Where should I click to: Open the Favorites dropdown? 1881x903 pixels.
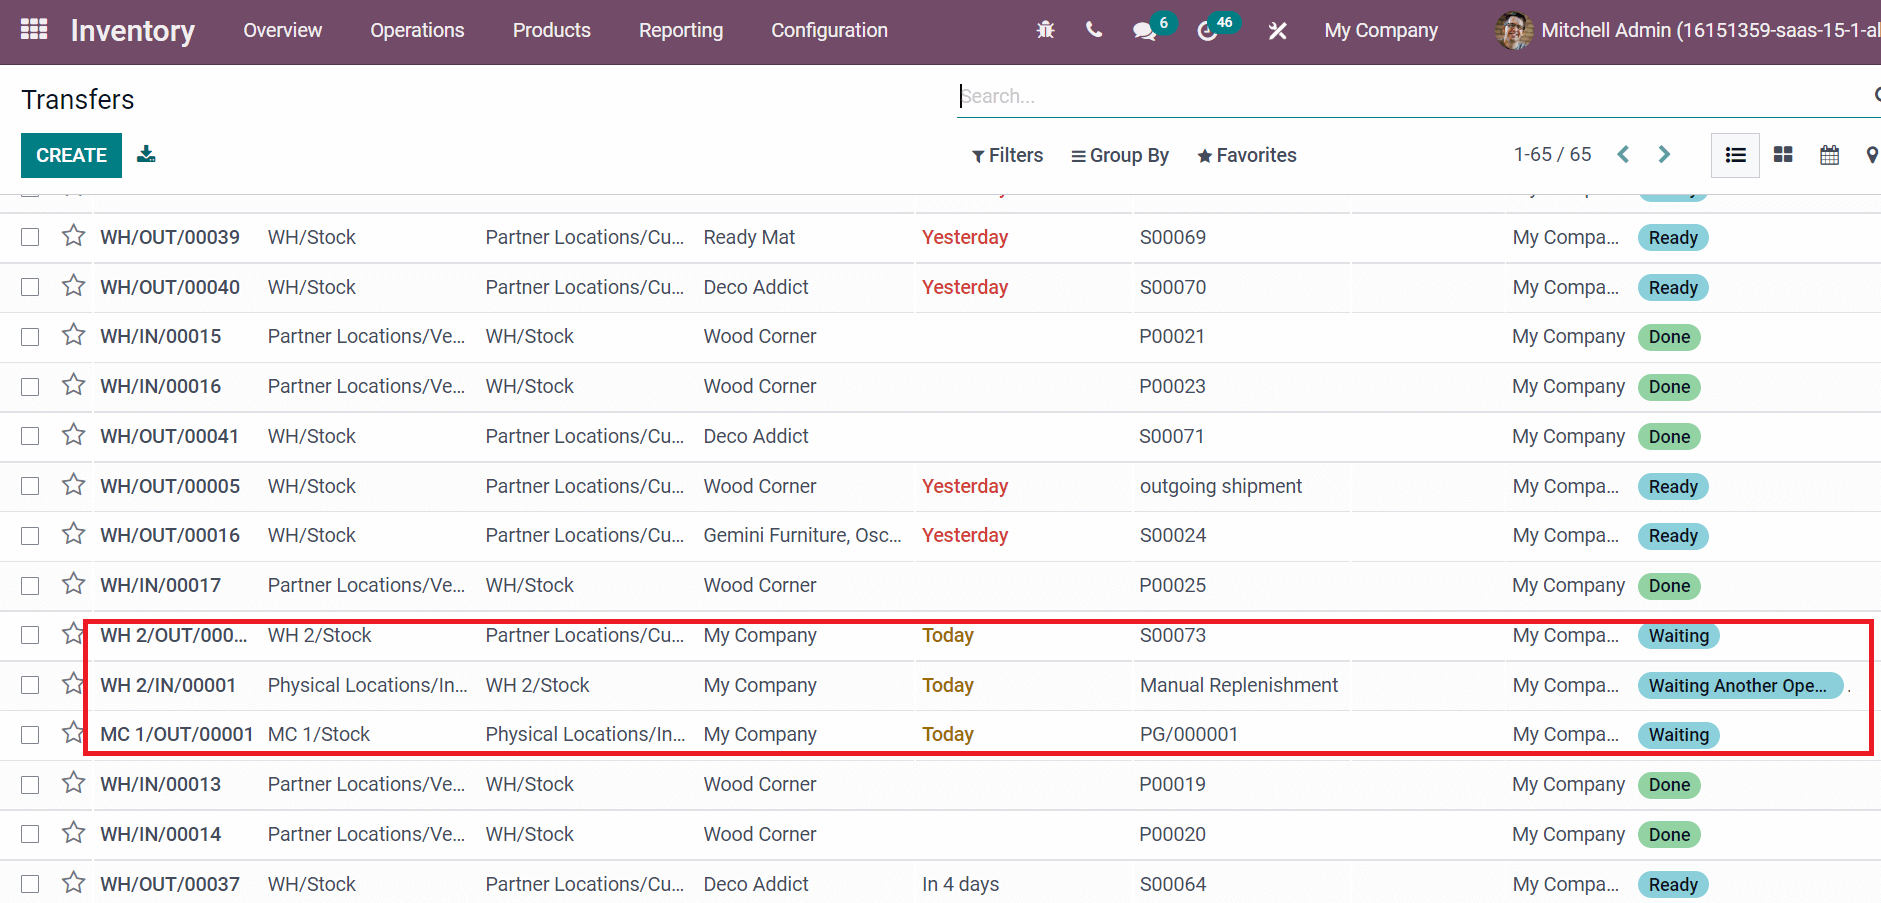(x=1247, y=155)
